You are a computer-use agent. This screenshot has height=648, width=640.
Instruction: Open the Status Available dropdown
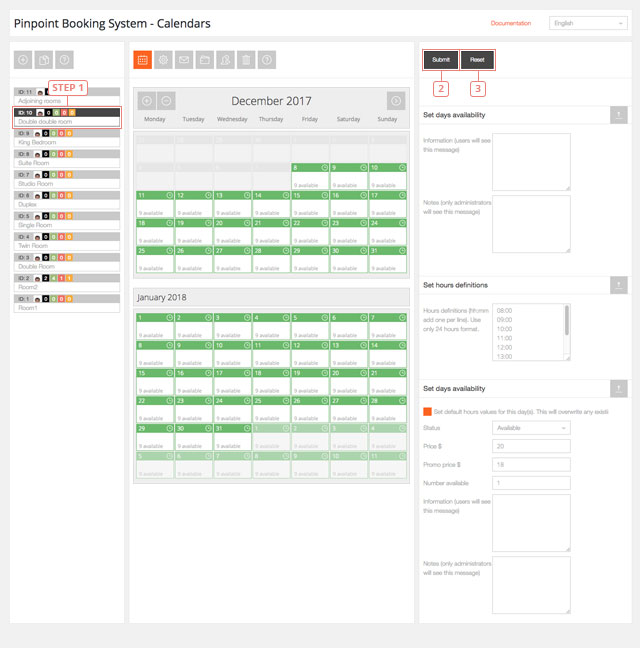point(531,428)
